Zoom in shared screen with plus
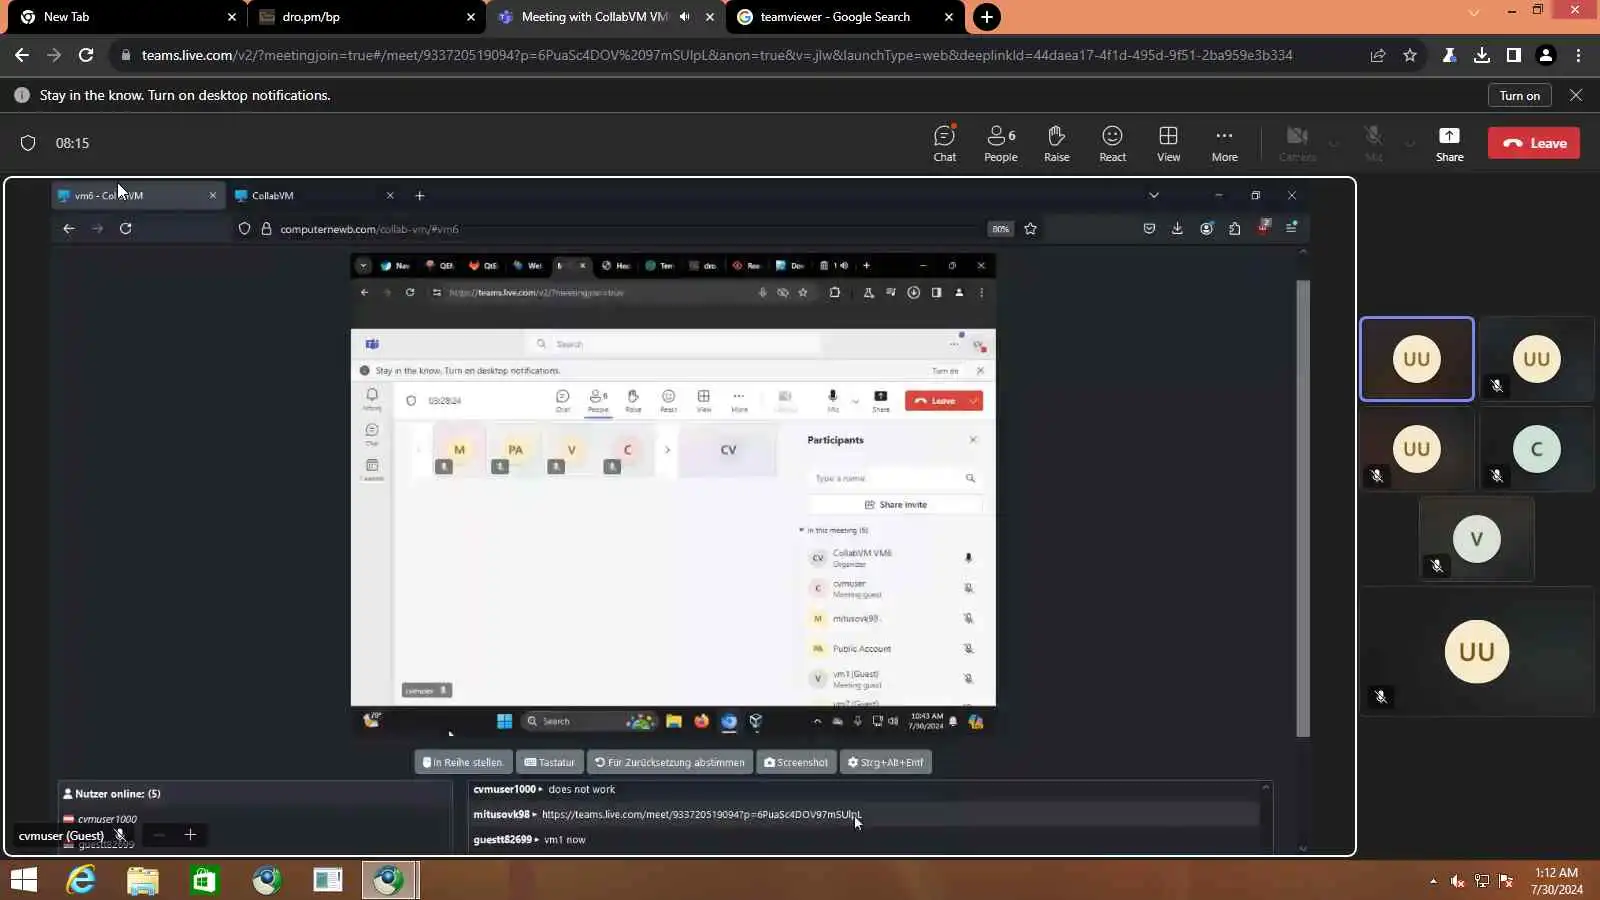The image size is (1600, 900). click(190, 835)
